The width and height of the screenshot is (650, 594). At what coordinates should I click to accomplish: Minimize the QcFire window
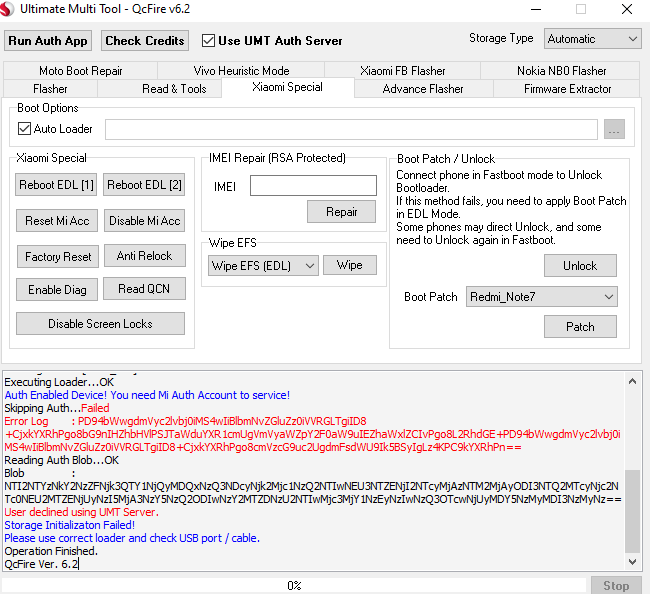[x=536, y=9]
